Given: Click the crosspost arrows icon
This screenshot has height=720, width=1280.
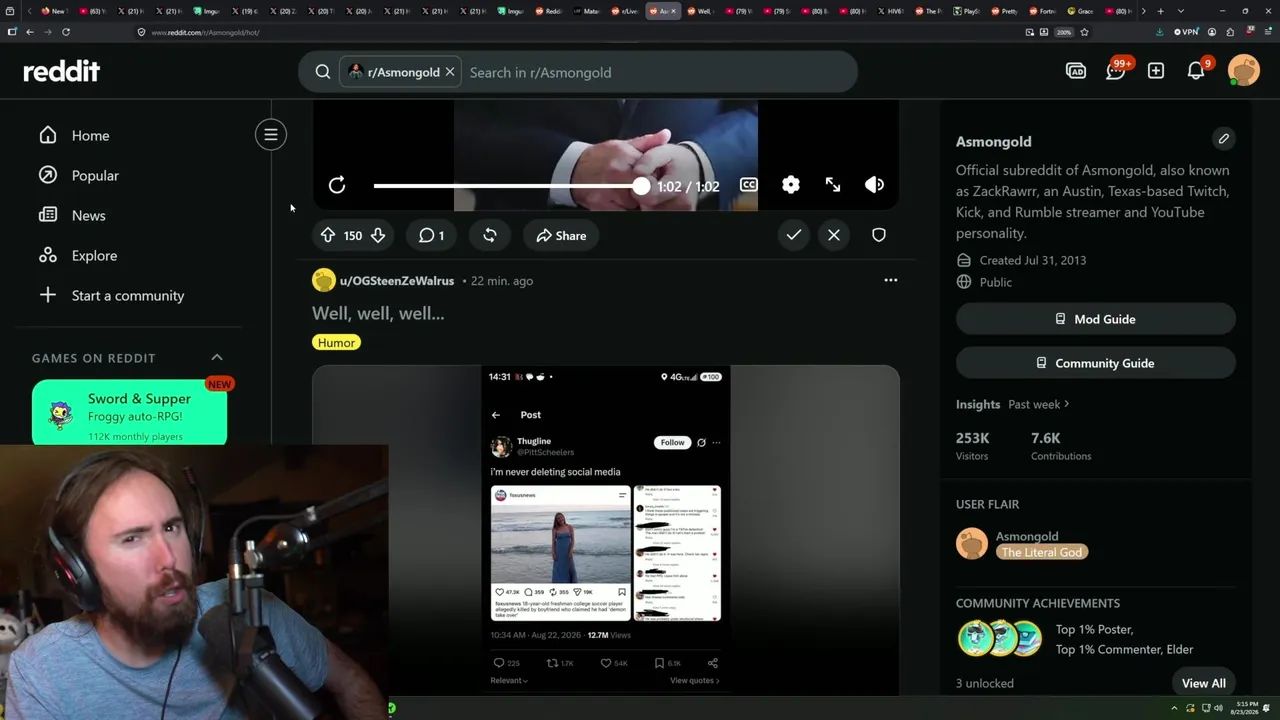Looking at the screenshot, I should click(x=490, y=235).
